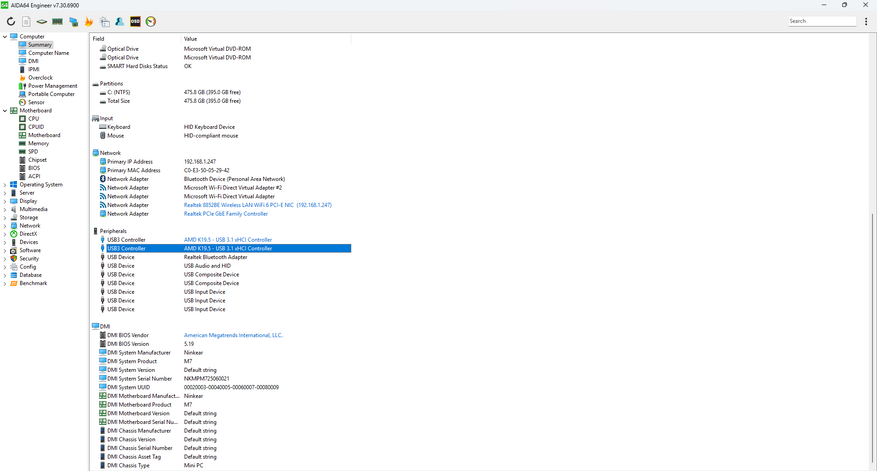
Task: Select Summary in the Computer tree
Action: pos(40,45)
